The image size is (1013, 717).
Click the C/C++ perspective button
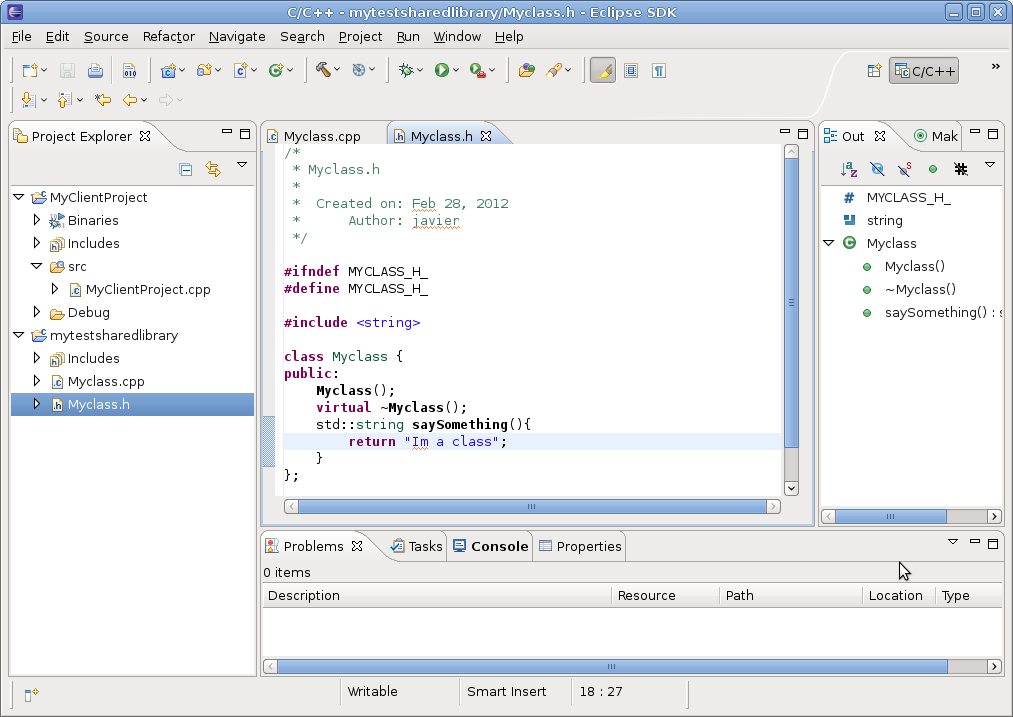(924, 71)
